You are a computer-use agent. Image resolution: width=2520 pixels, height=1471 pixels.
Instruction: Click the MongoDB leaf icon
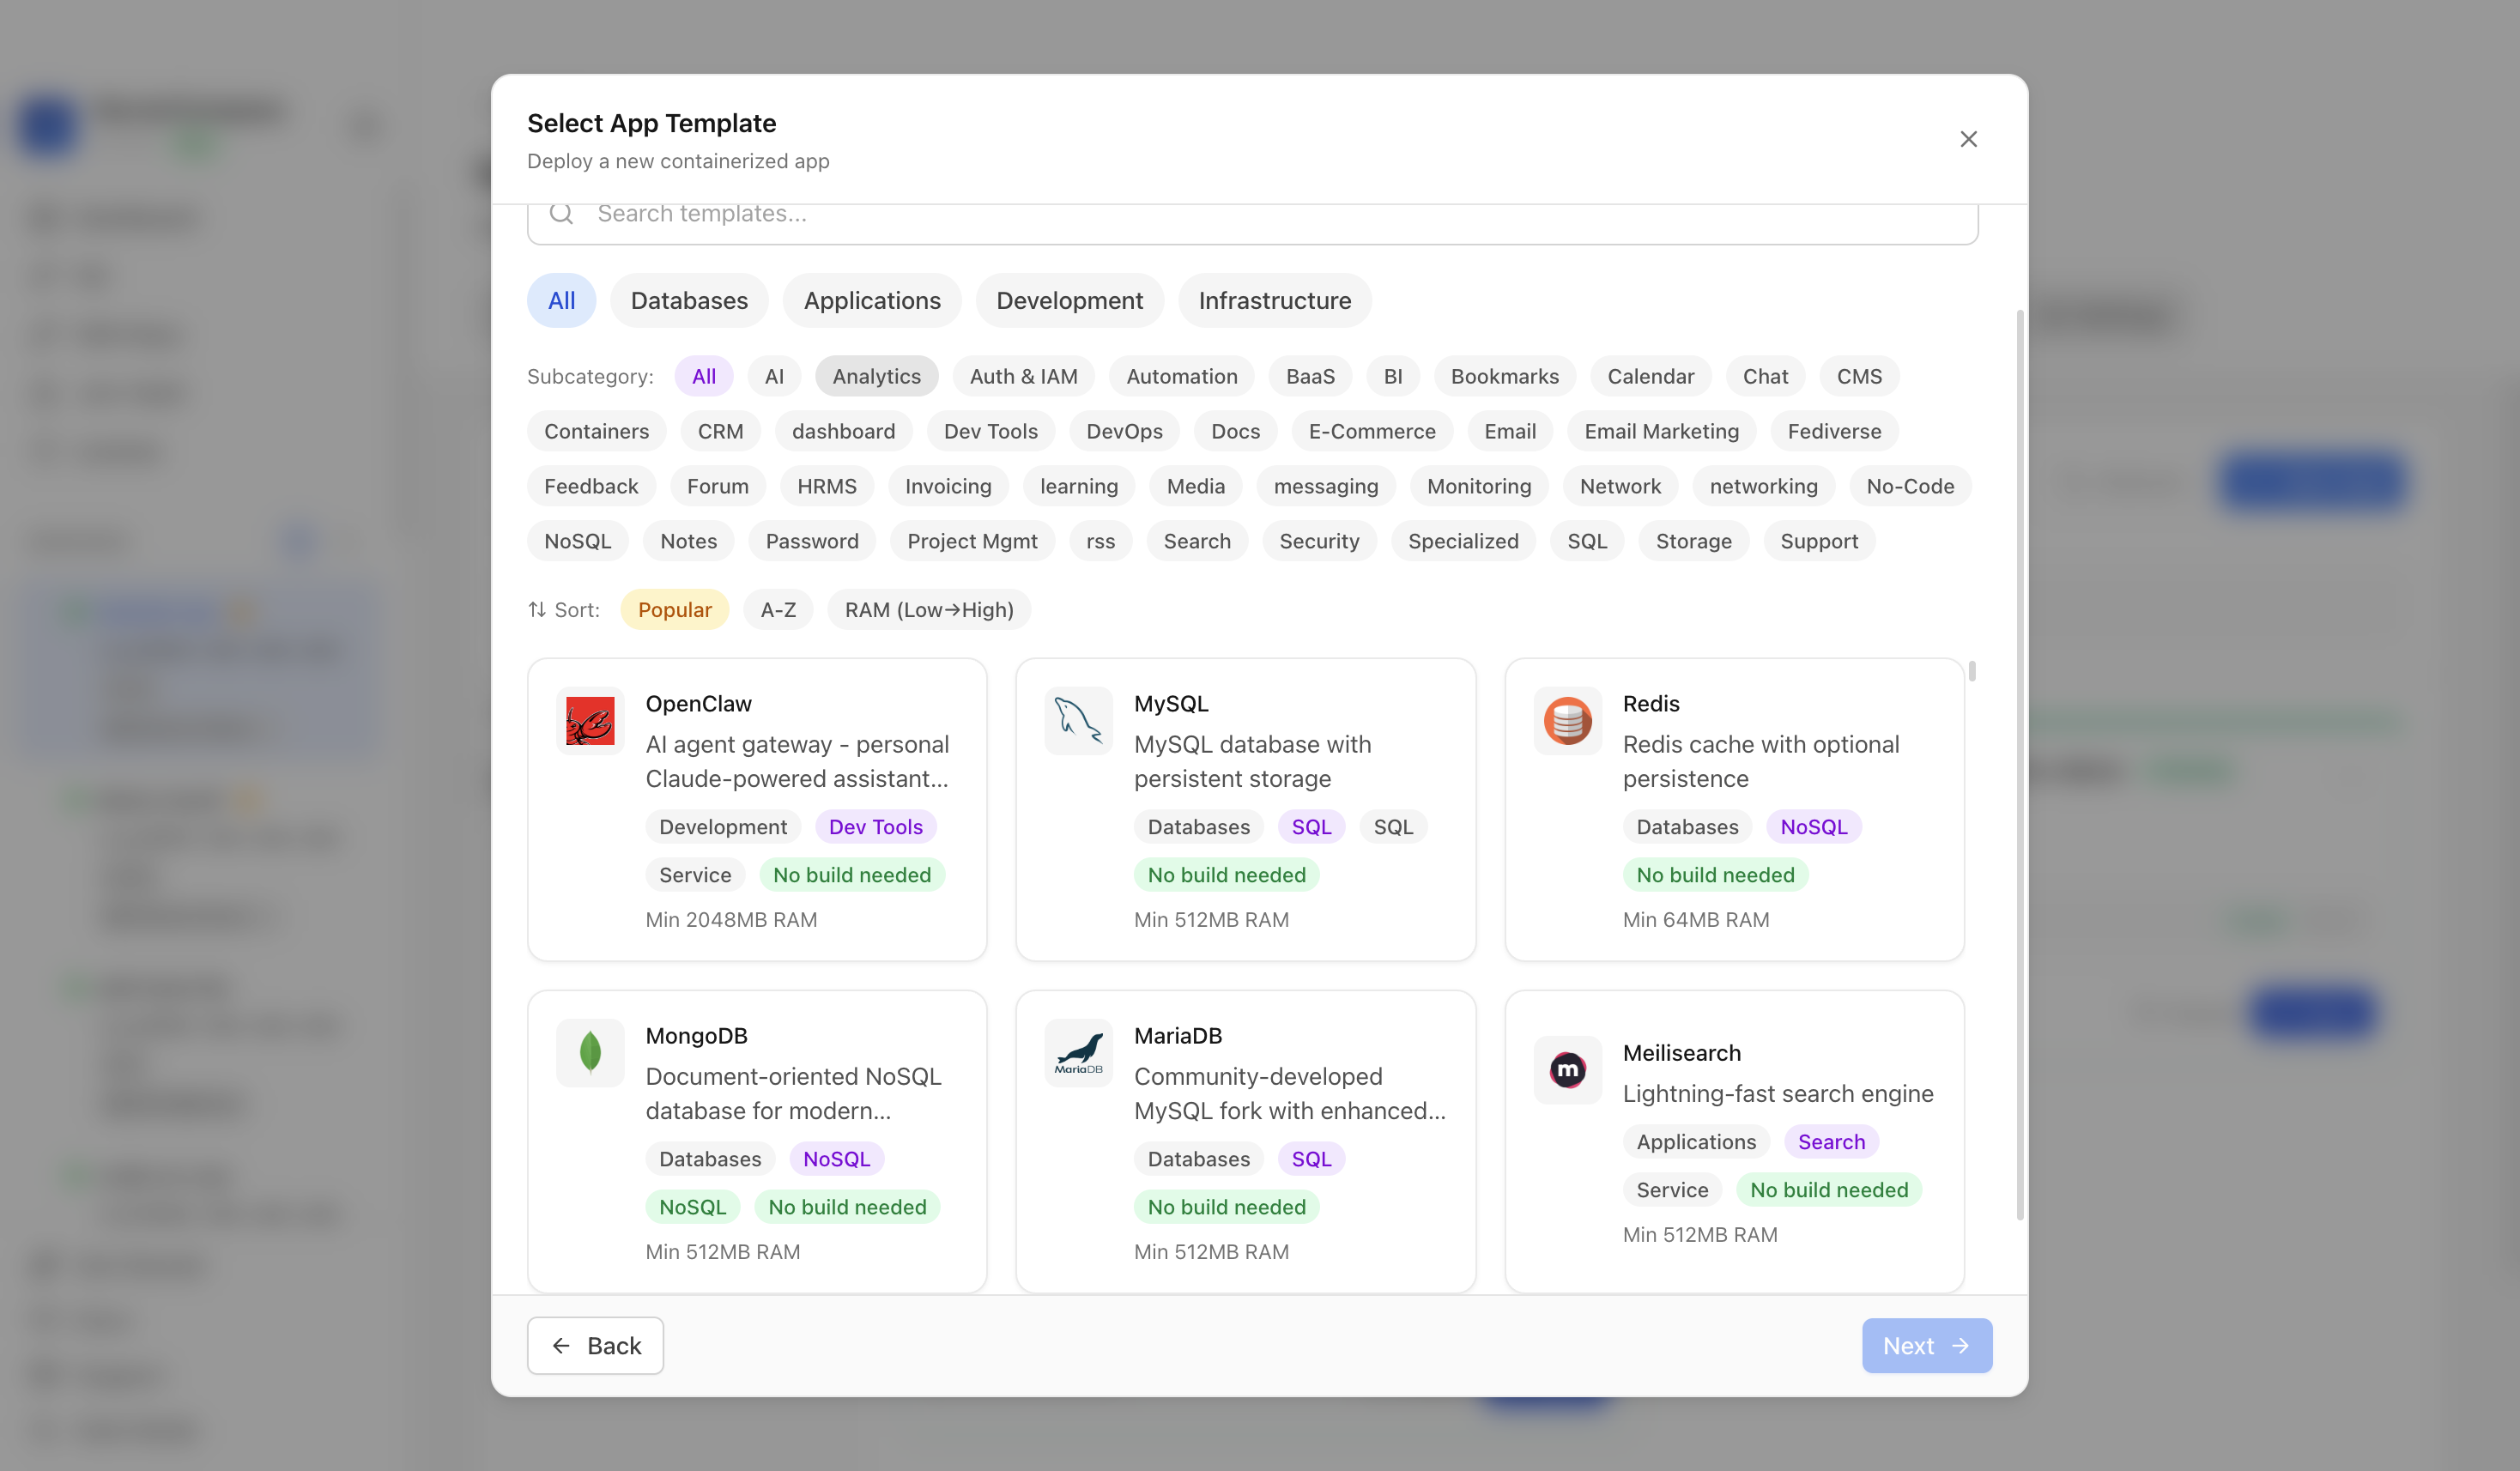590,1053
